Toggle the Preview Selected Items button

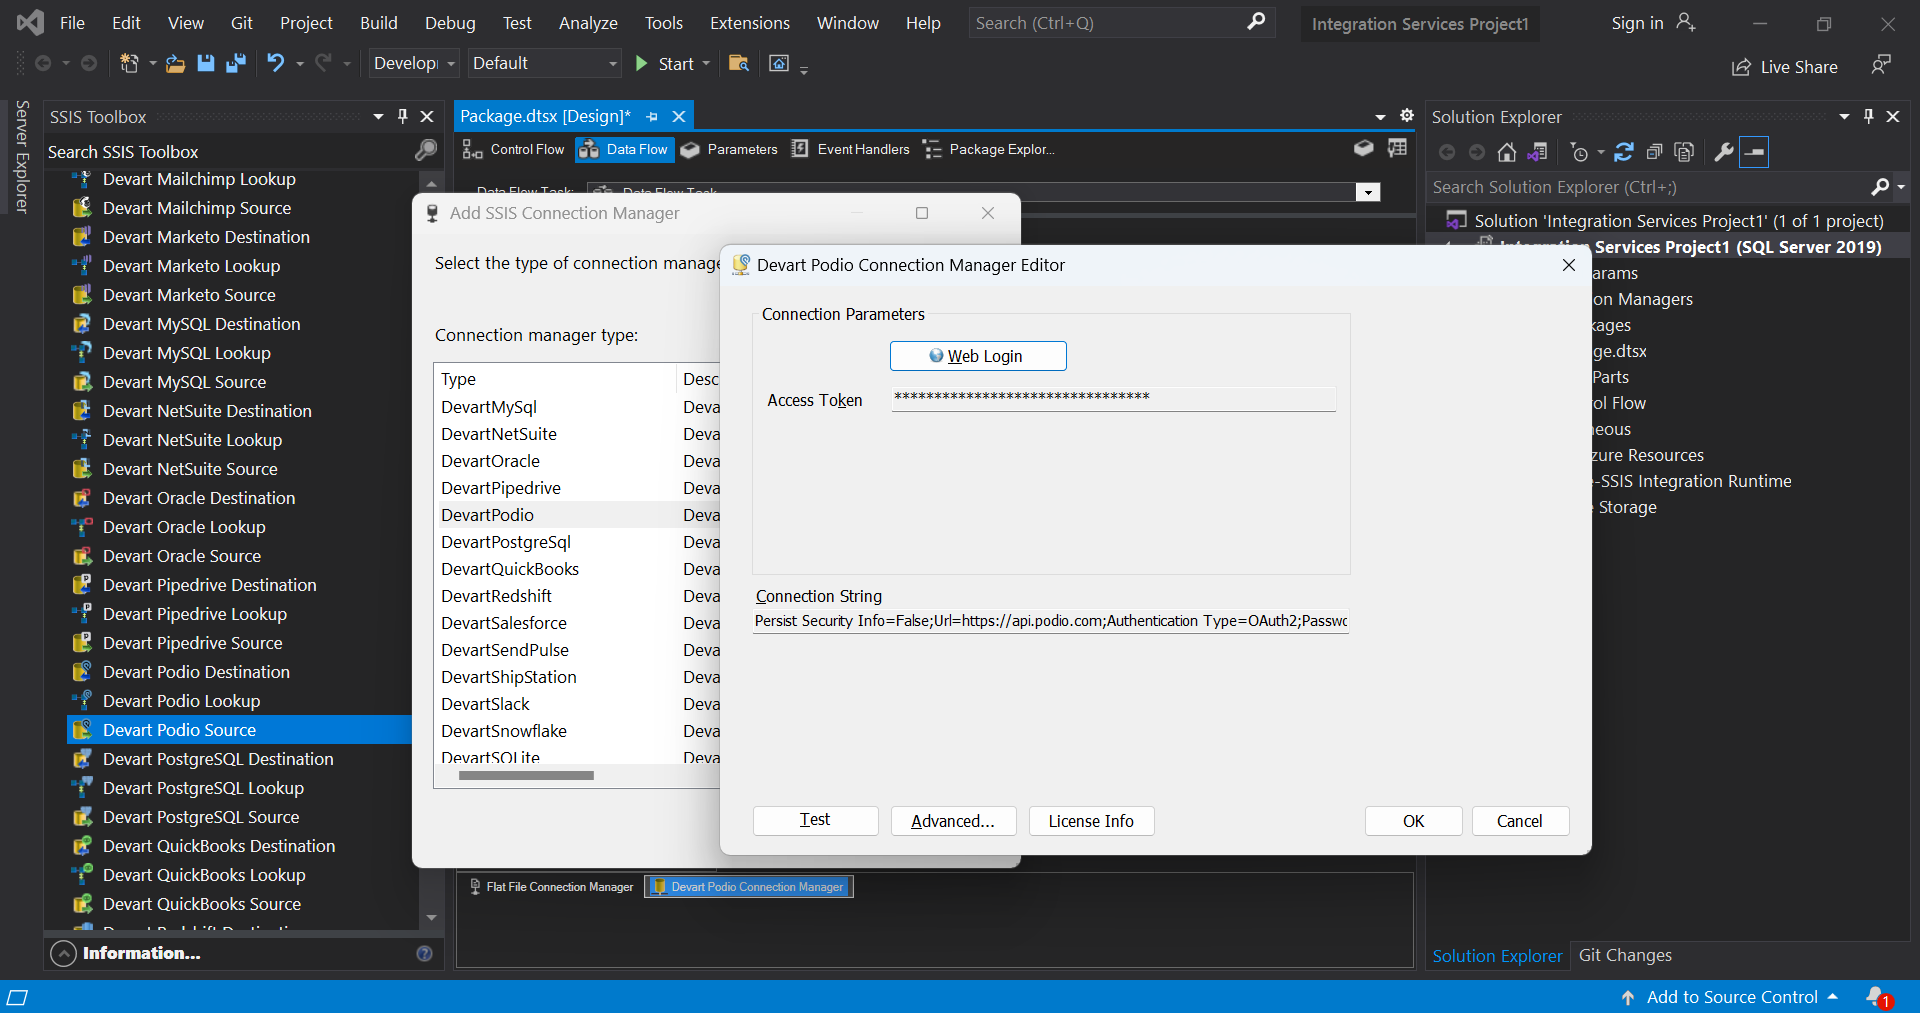point(1755,152)
